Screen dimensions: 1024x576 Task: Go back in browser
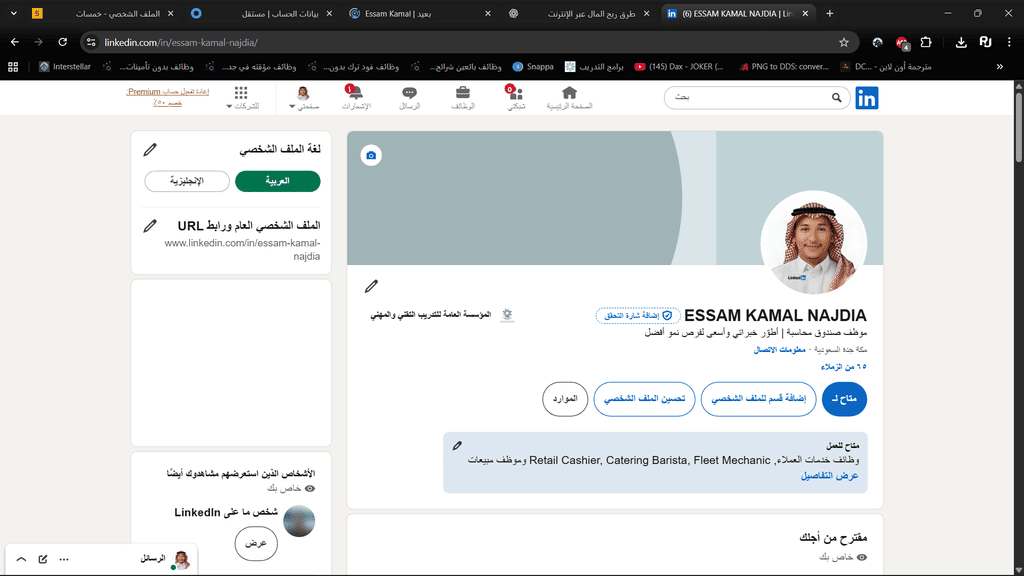(x=14, y=42)
